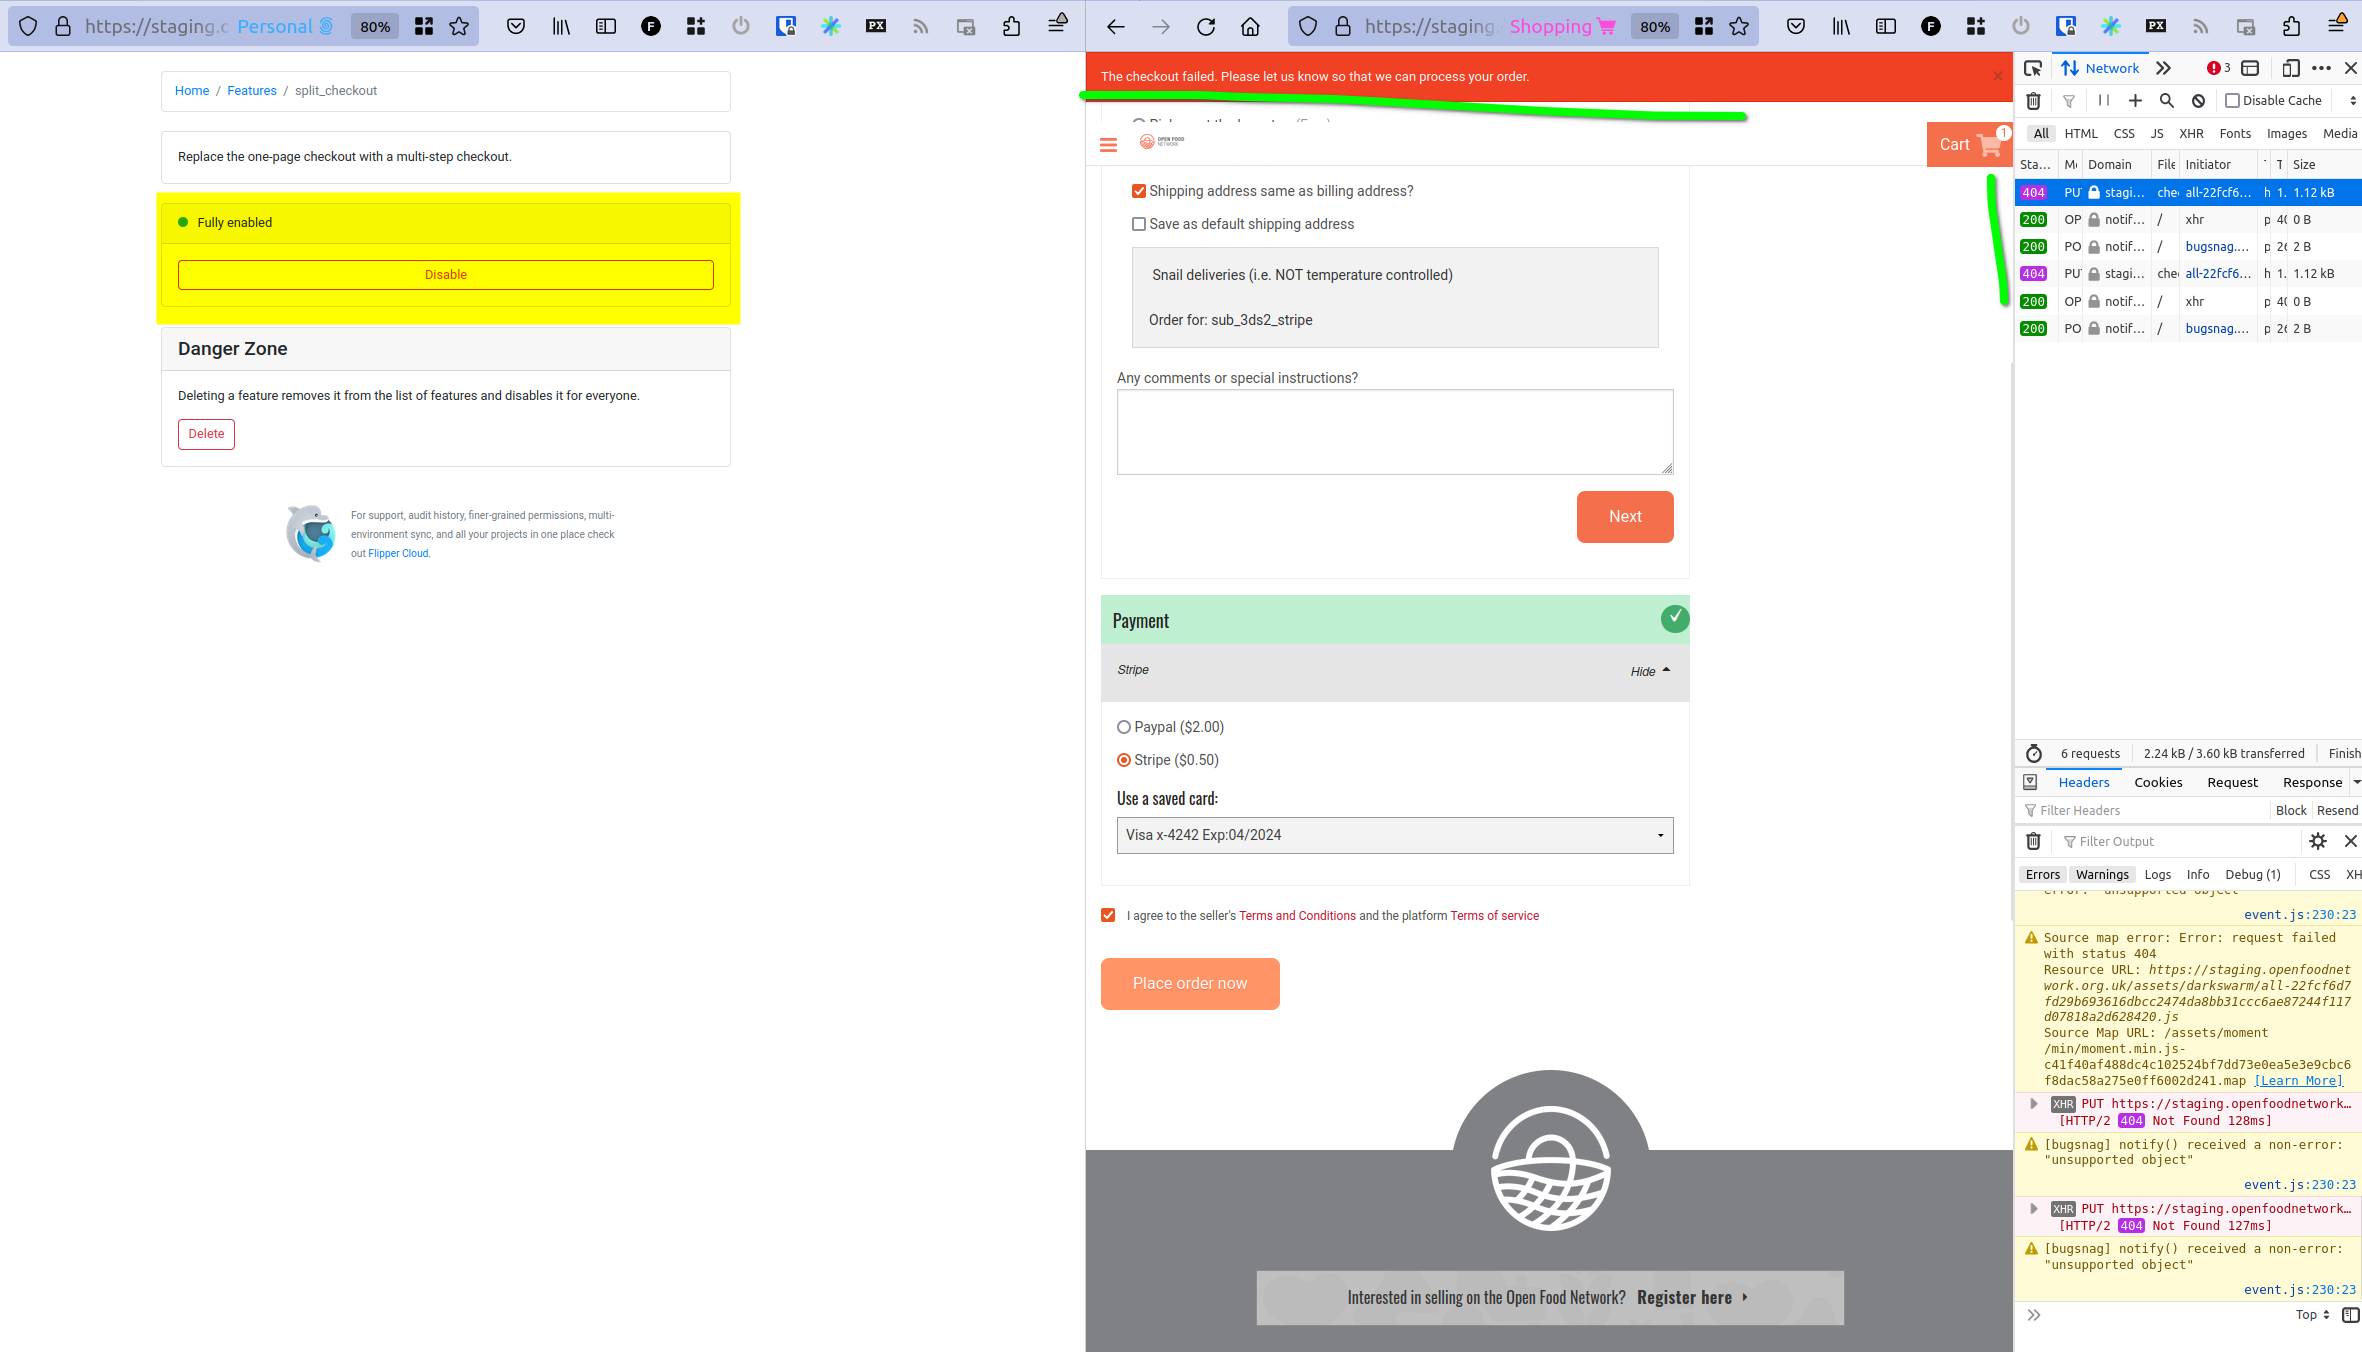Click the Place order now button
This screenshot has width=2362, height=1352.
pyautogui.click(x=1190, y=983)
